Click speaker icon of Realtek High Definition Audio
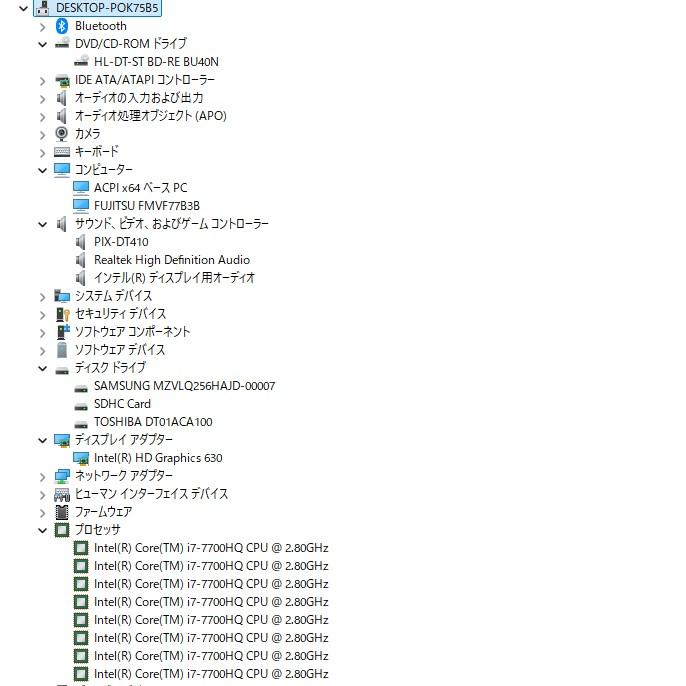Screen dimensions: 686x686 (80, 260)
